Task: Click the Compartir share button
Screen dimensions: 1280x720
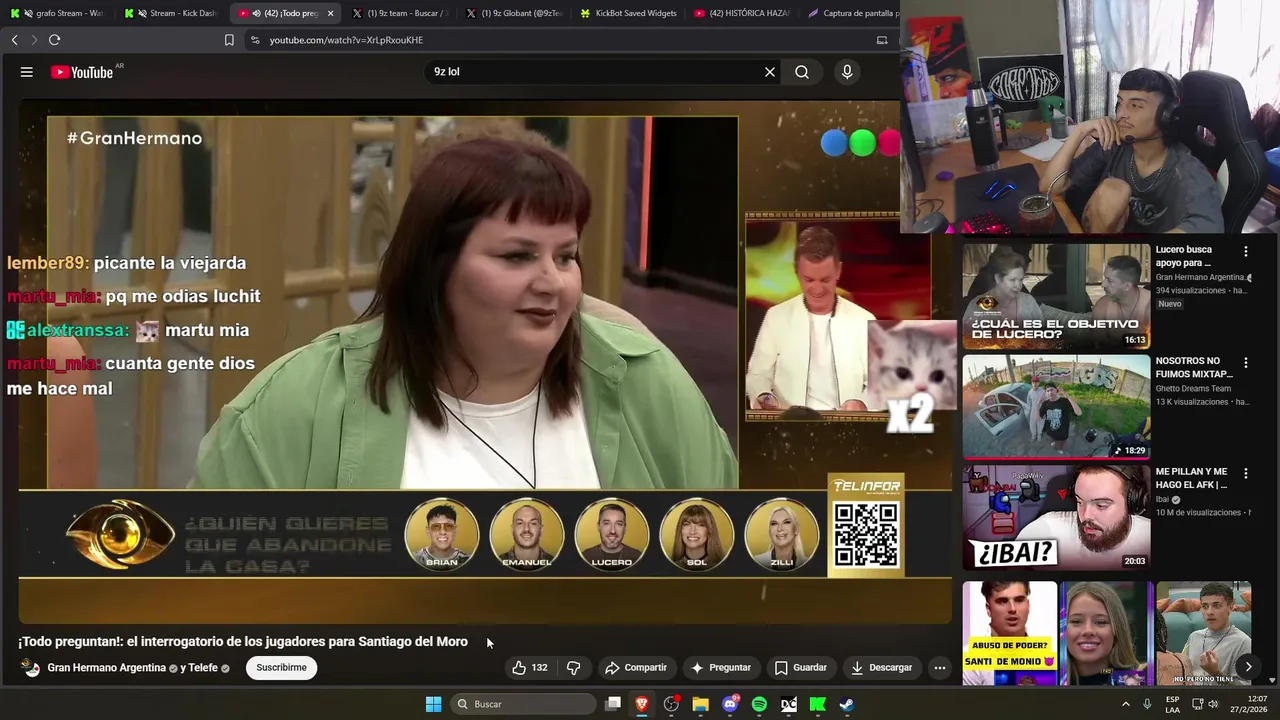Action: click(x=635, y=667)
